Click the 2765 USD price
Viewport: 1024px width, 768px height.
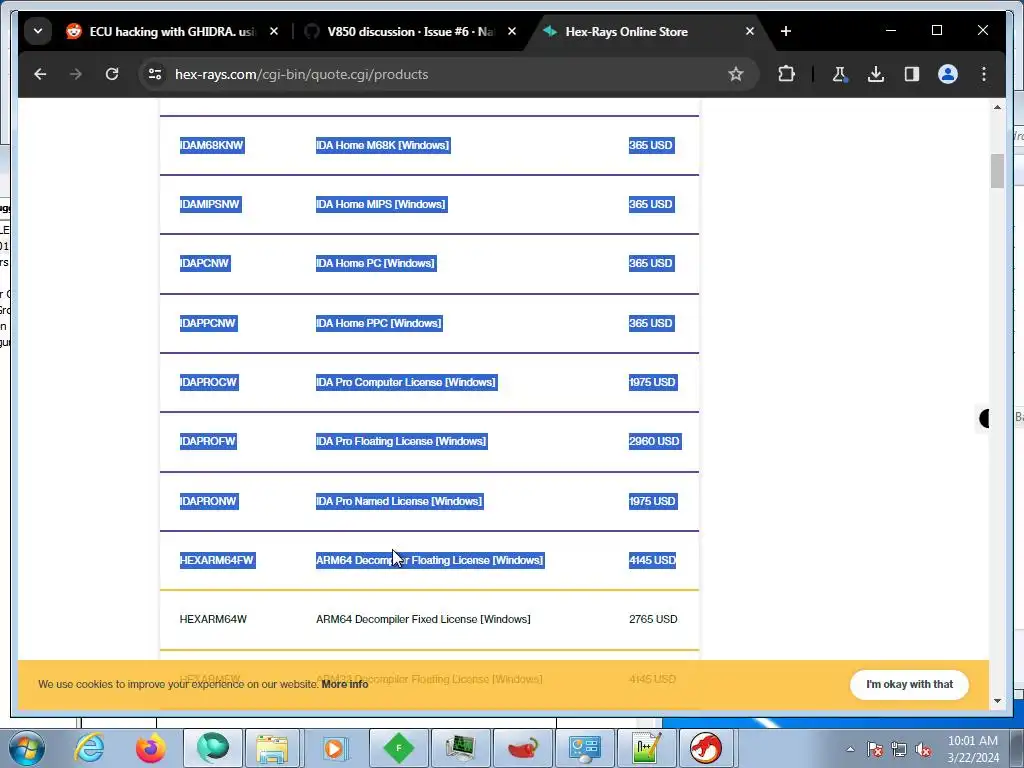tap(653, 619)
